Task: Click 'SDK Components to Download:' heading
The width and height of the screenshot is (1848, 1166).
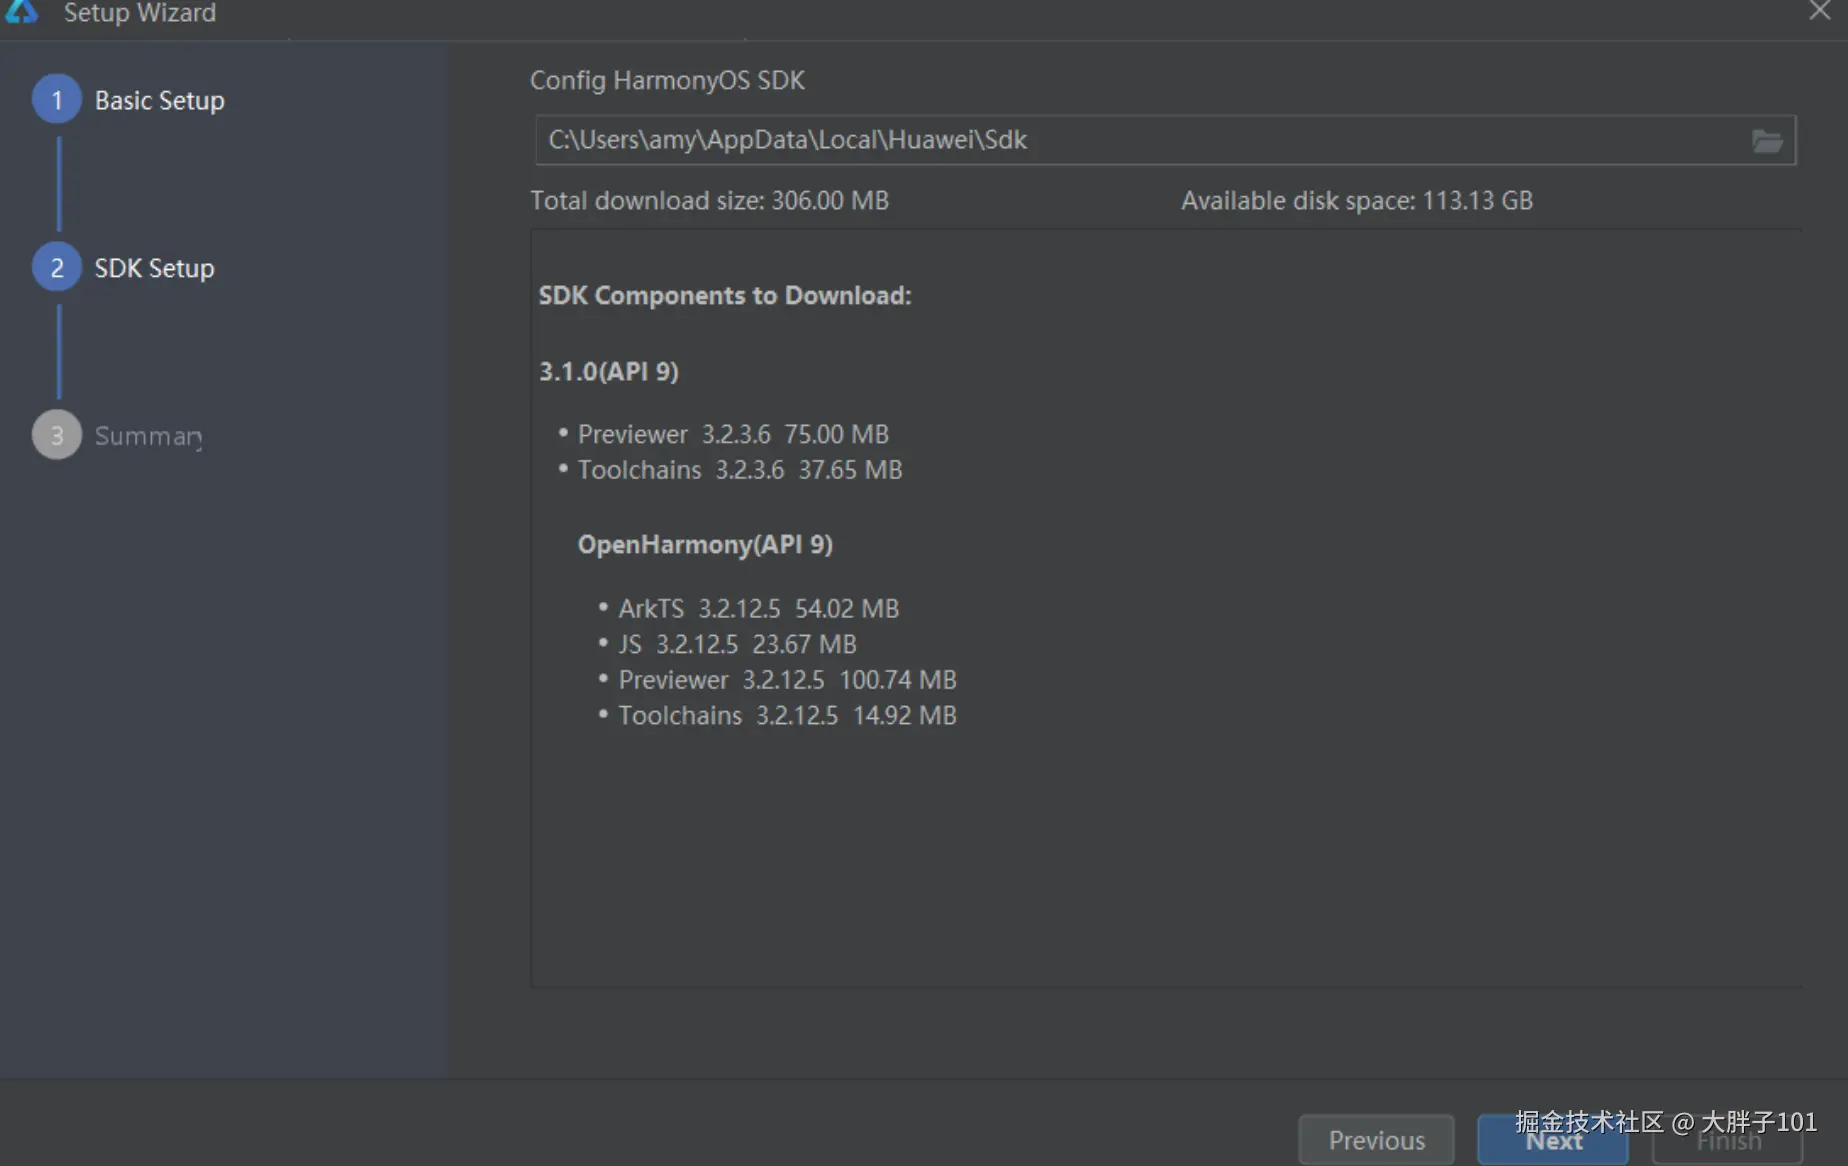Action: pos(725,296)
